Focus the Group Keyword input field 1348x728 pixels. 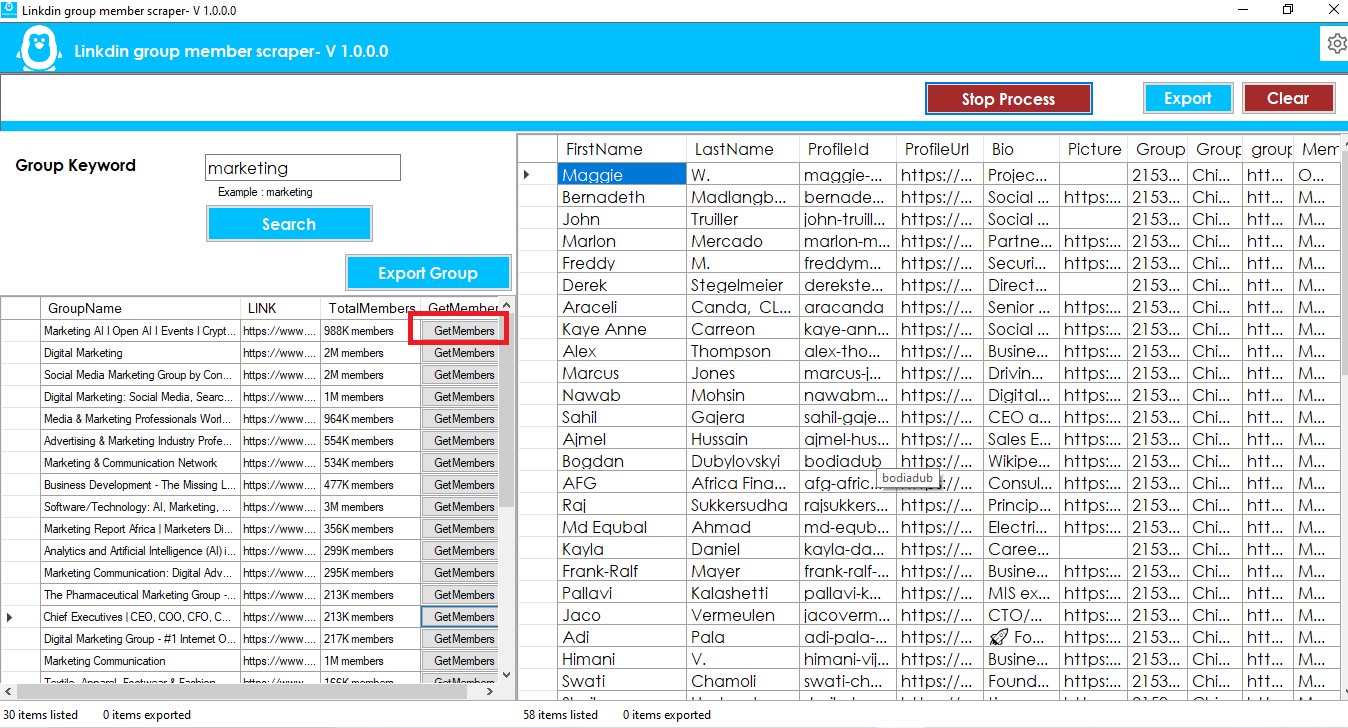pyautogui.click(x=302, y=168)
